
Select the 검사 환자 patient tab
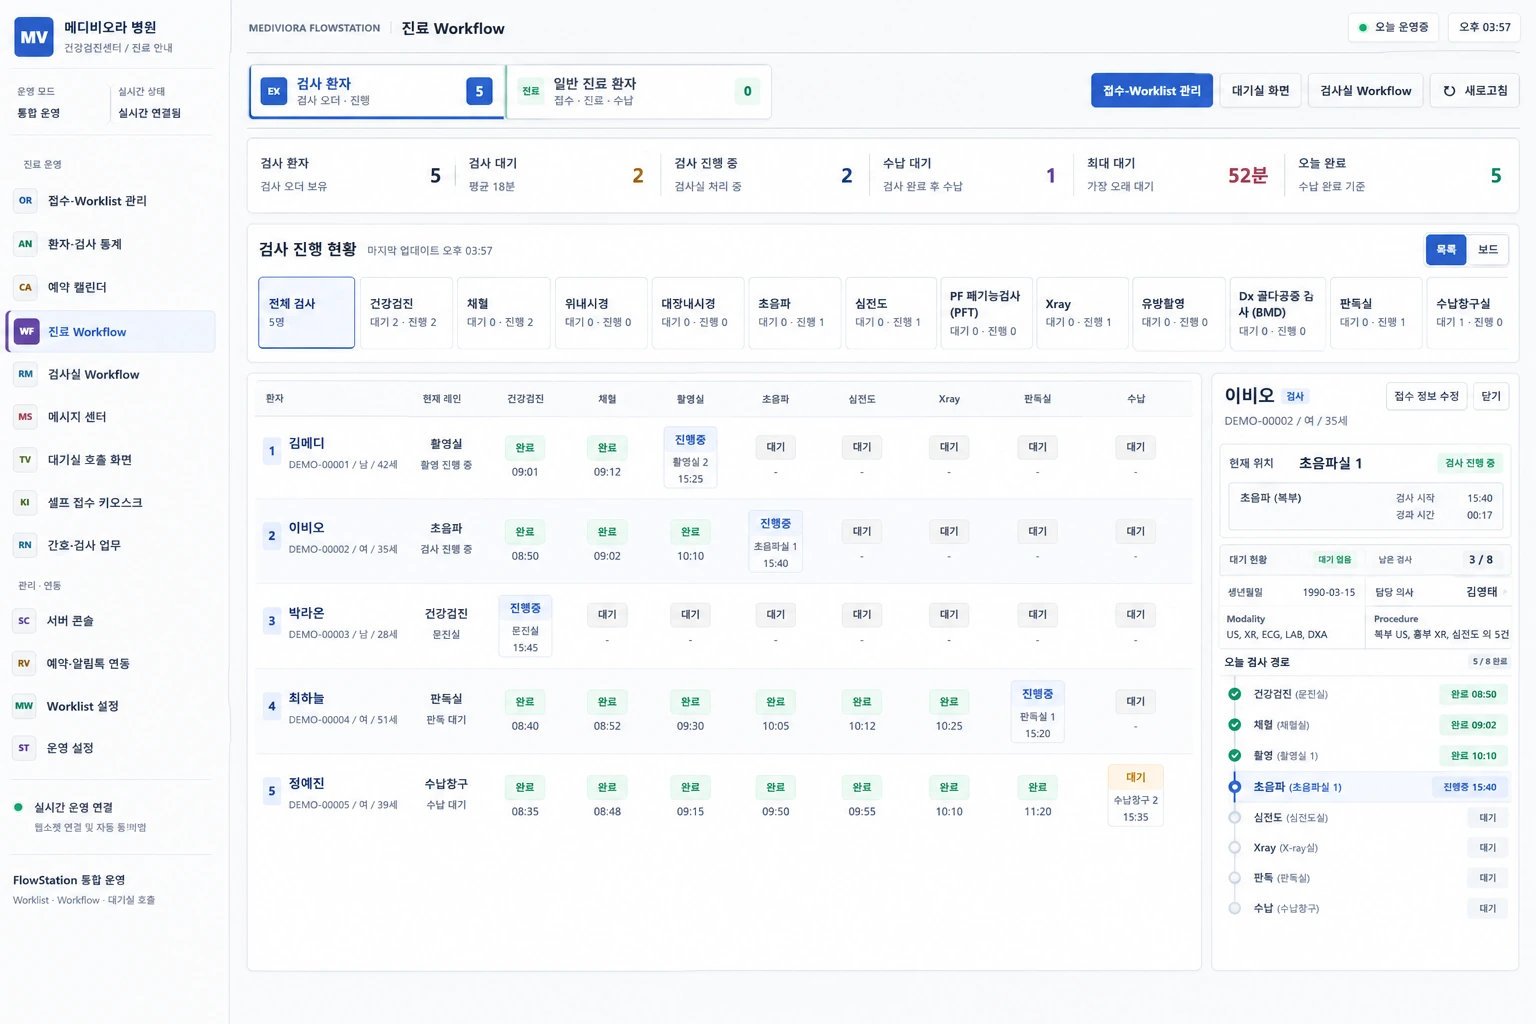coord(376,91)
